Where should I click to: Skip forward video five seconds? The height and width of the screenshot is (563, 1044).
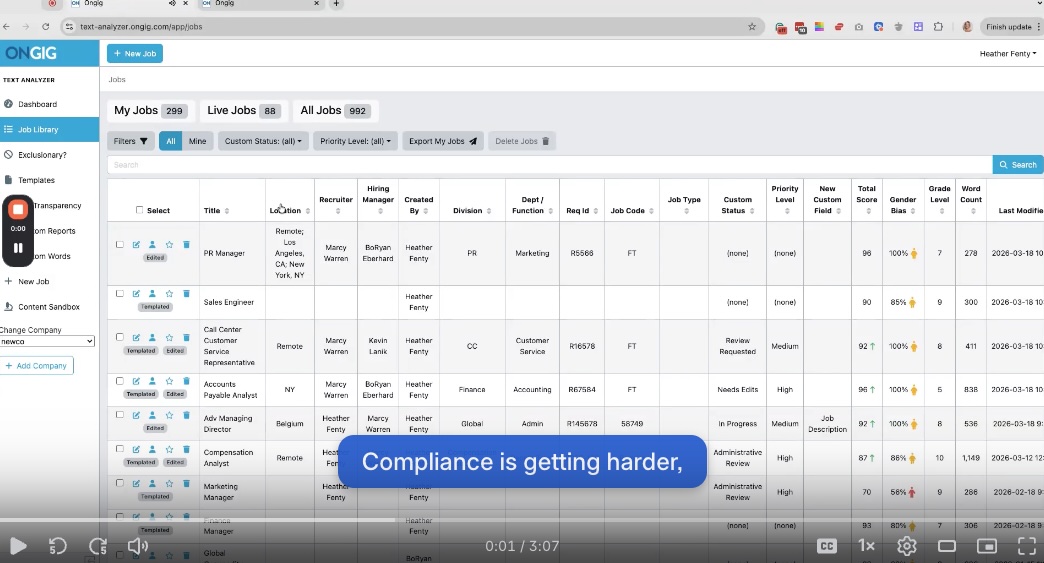[98, 546]
